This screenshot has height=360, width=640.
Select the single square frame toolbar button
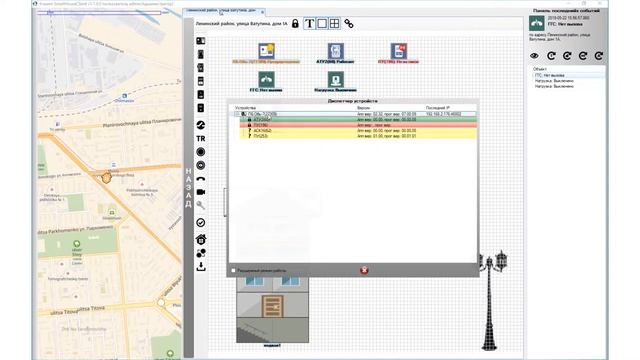322,24
